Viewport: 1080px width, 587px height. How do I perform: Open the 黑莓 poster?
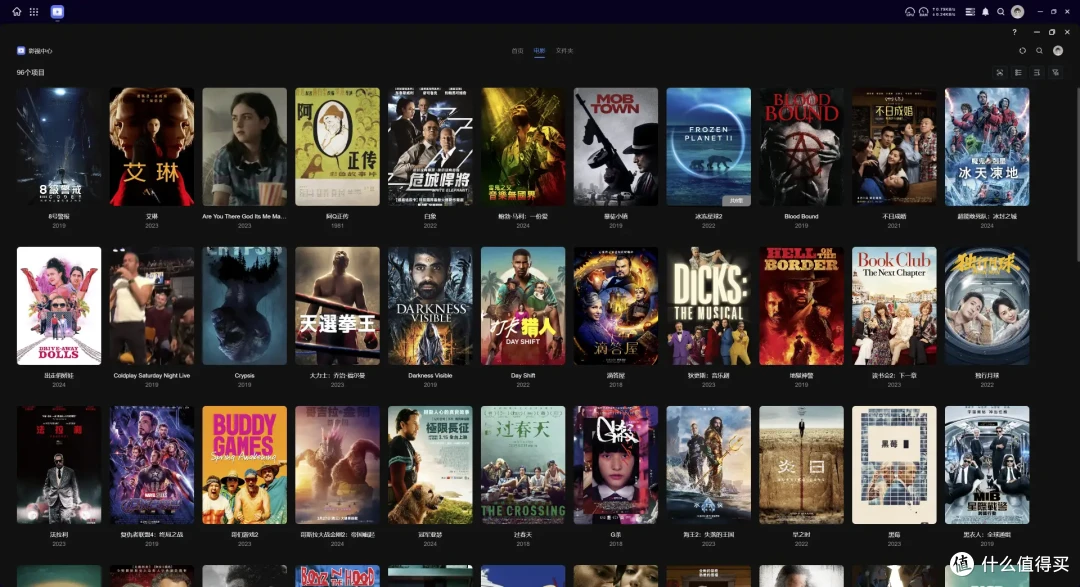click(894, 465)
